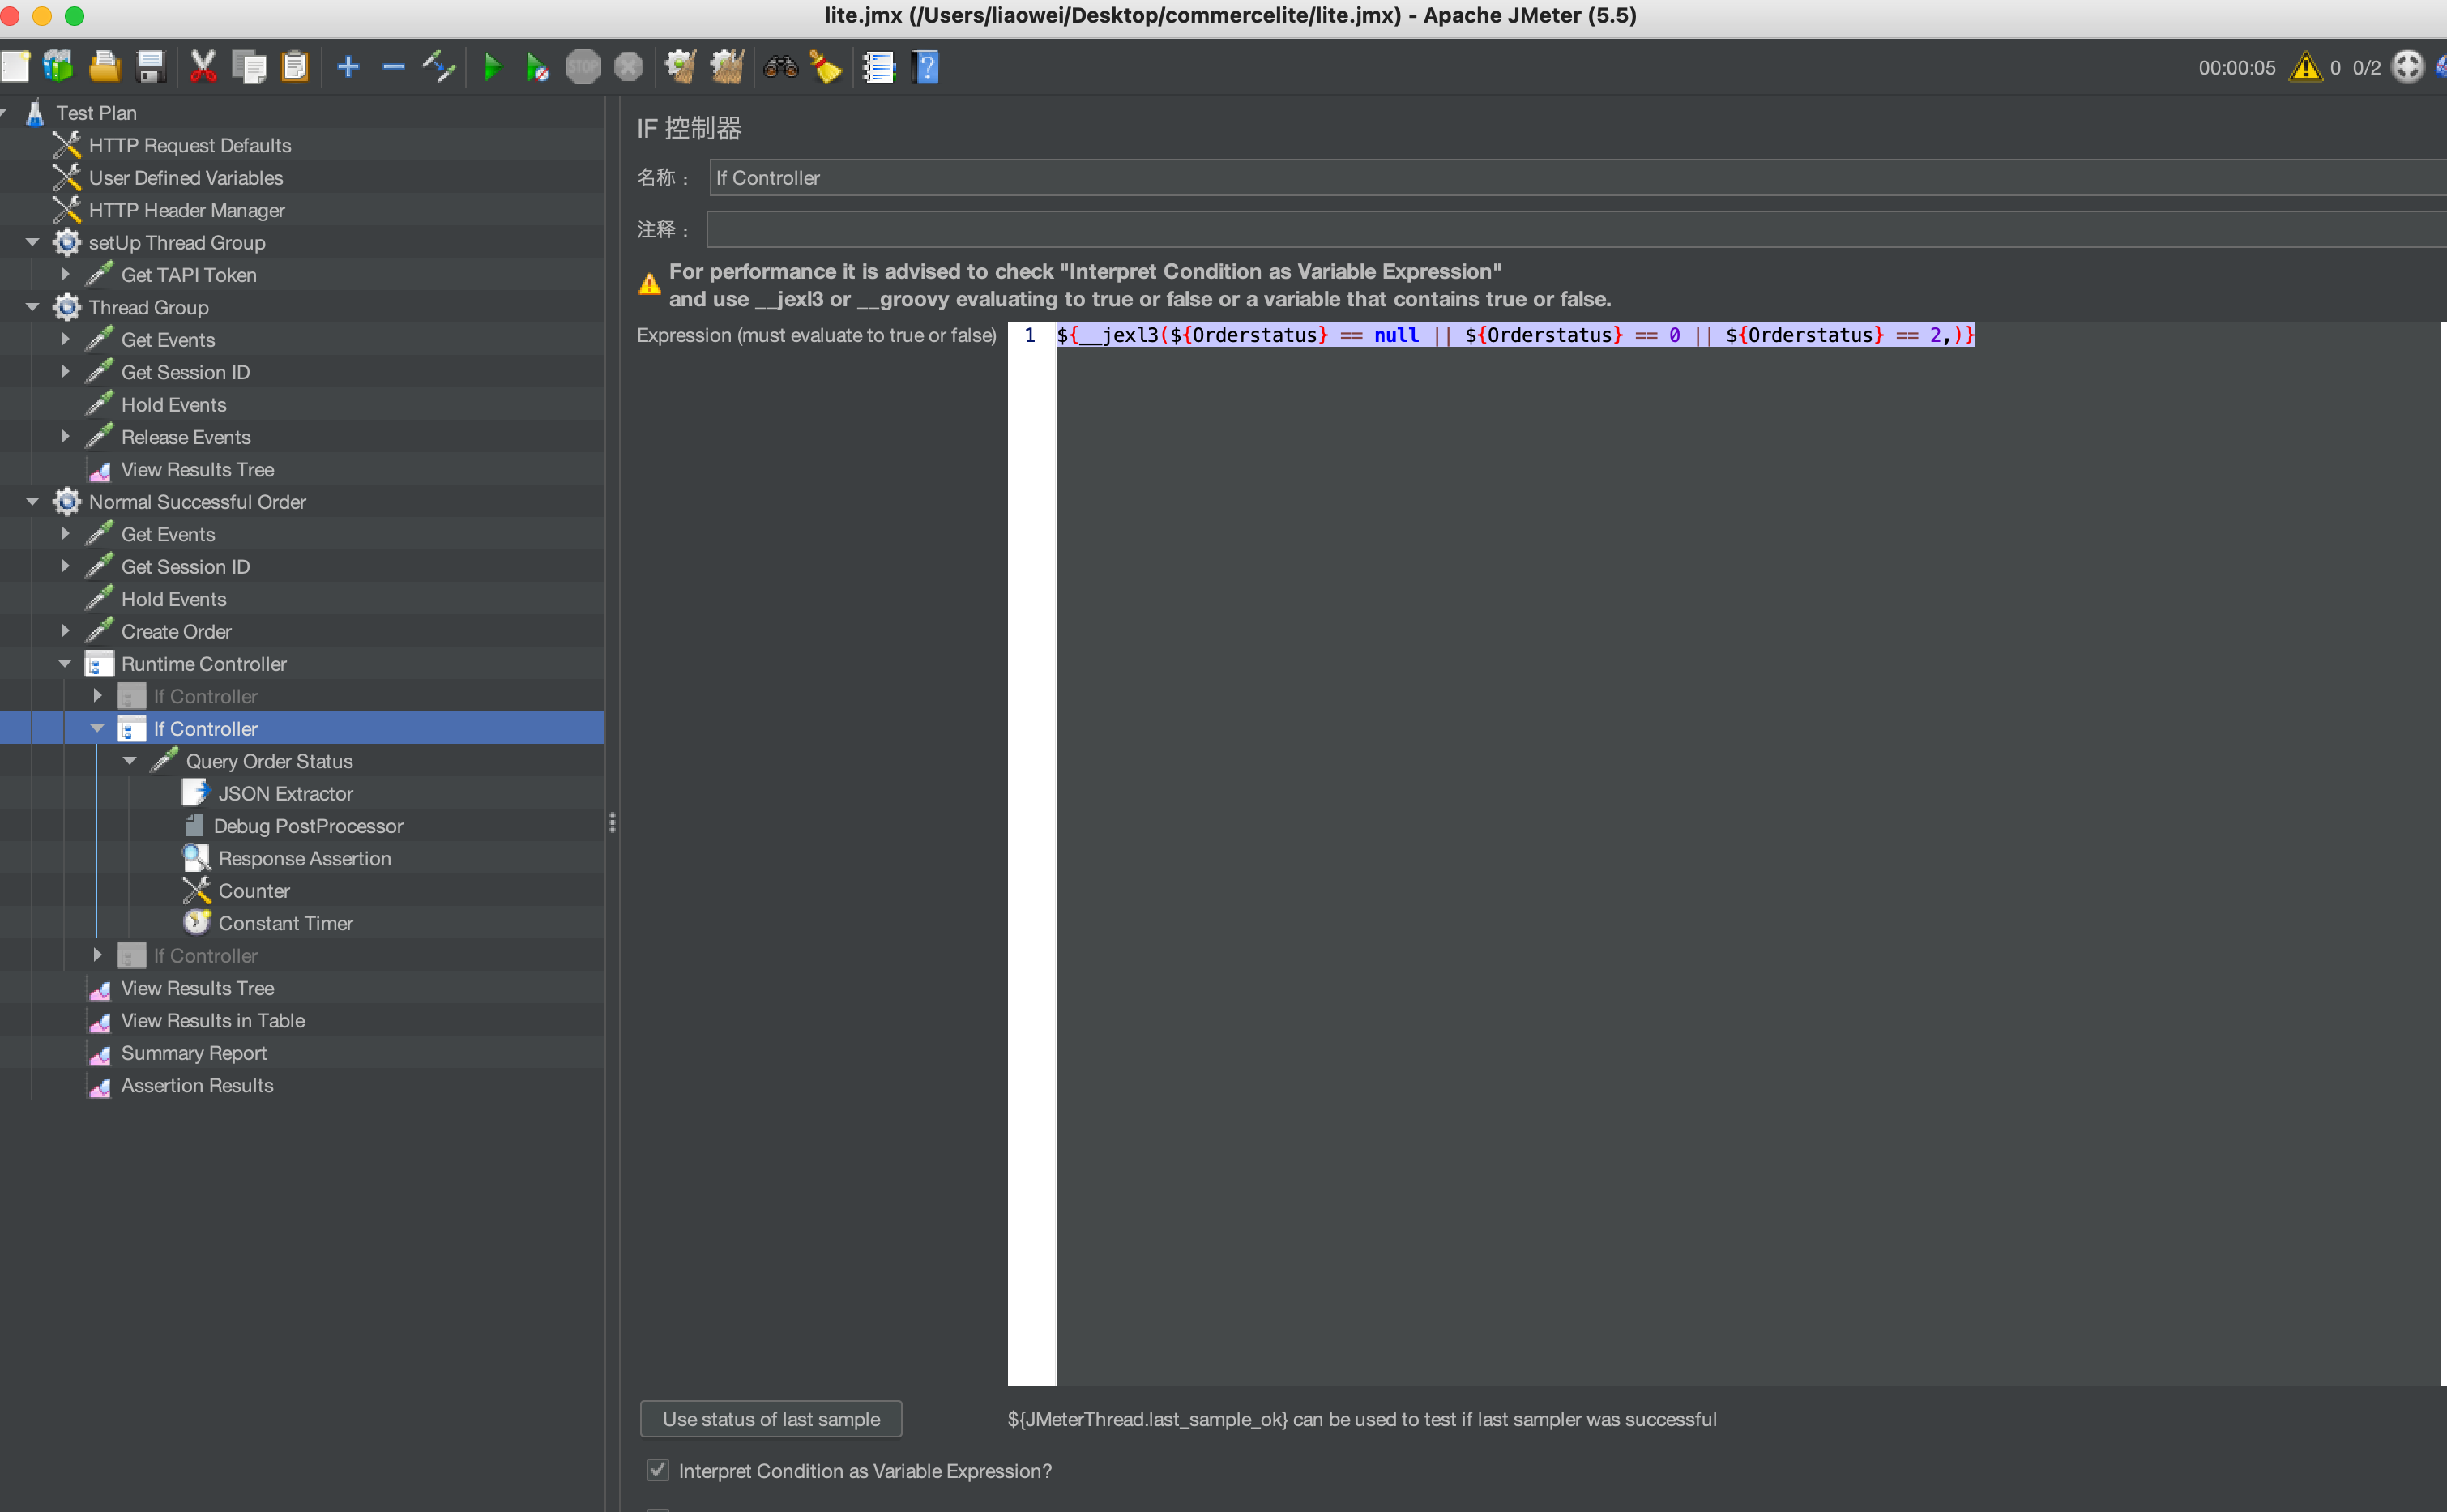The image size is (2447, 1512).
Task: Select Hold Events under Normal Successful Order
Action: [x=174, y=599]
